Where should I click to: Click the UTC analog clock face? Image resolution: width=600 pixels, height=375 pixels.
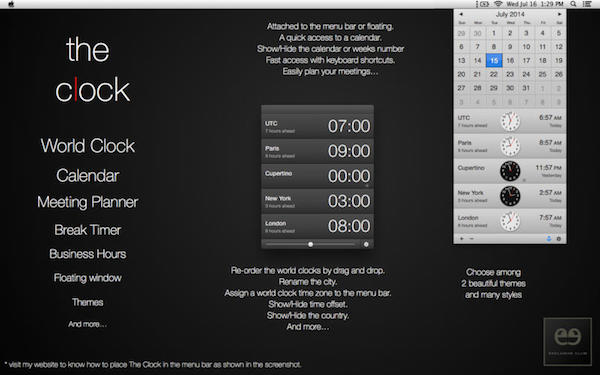(510, 121)
